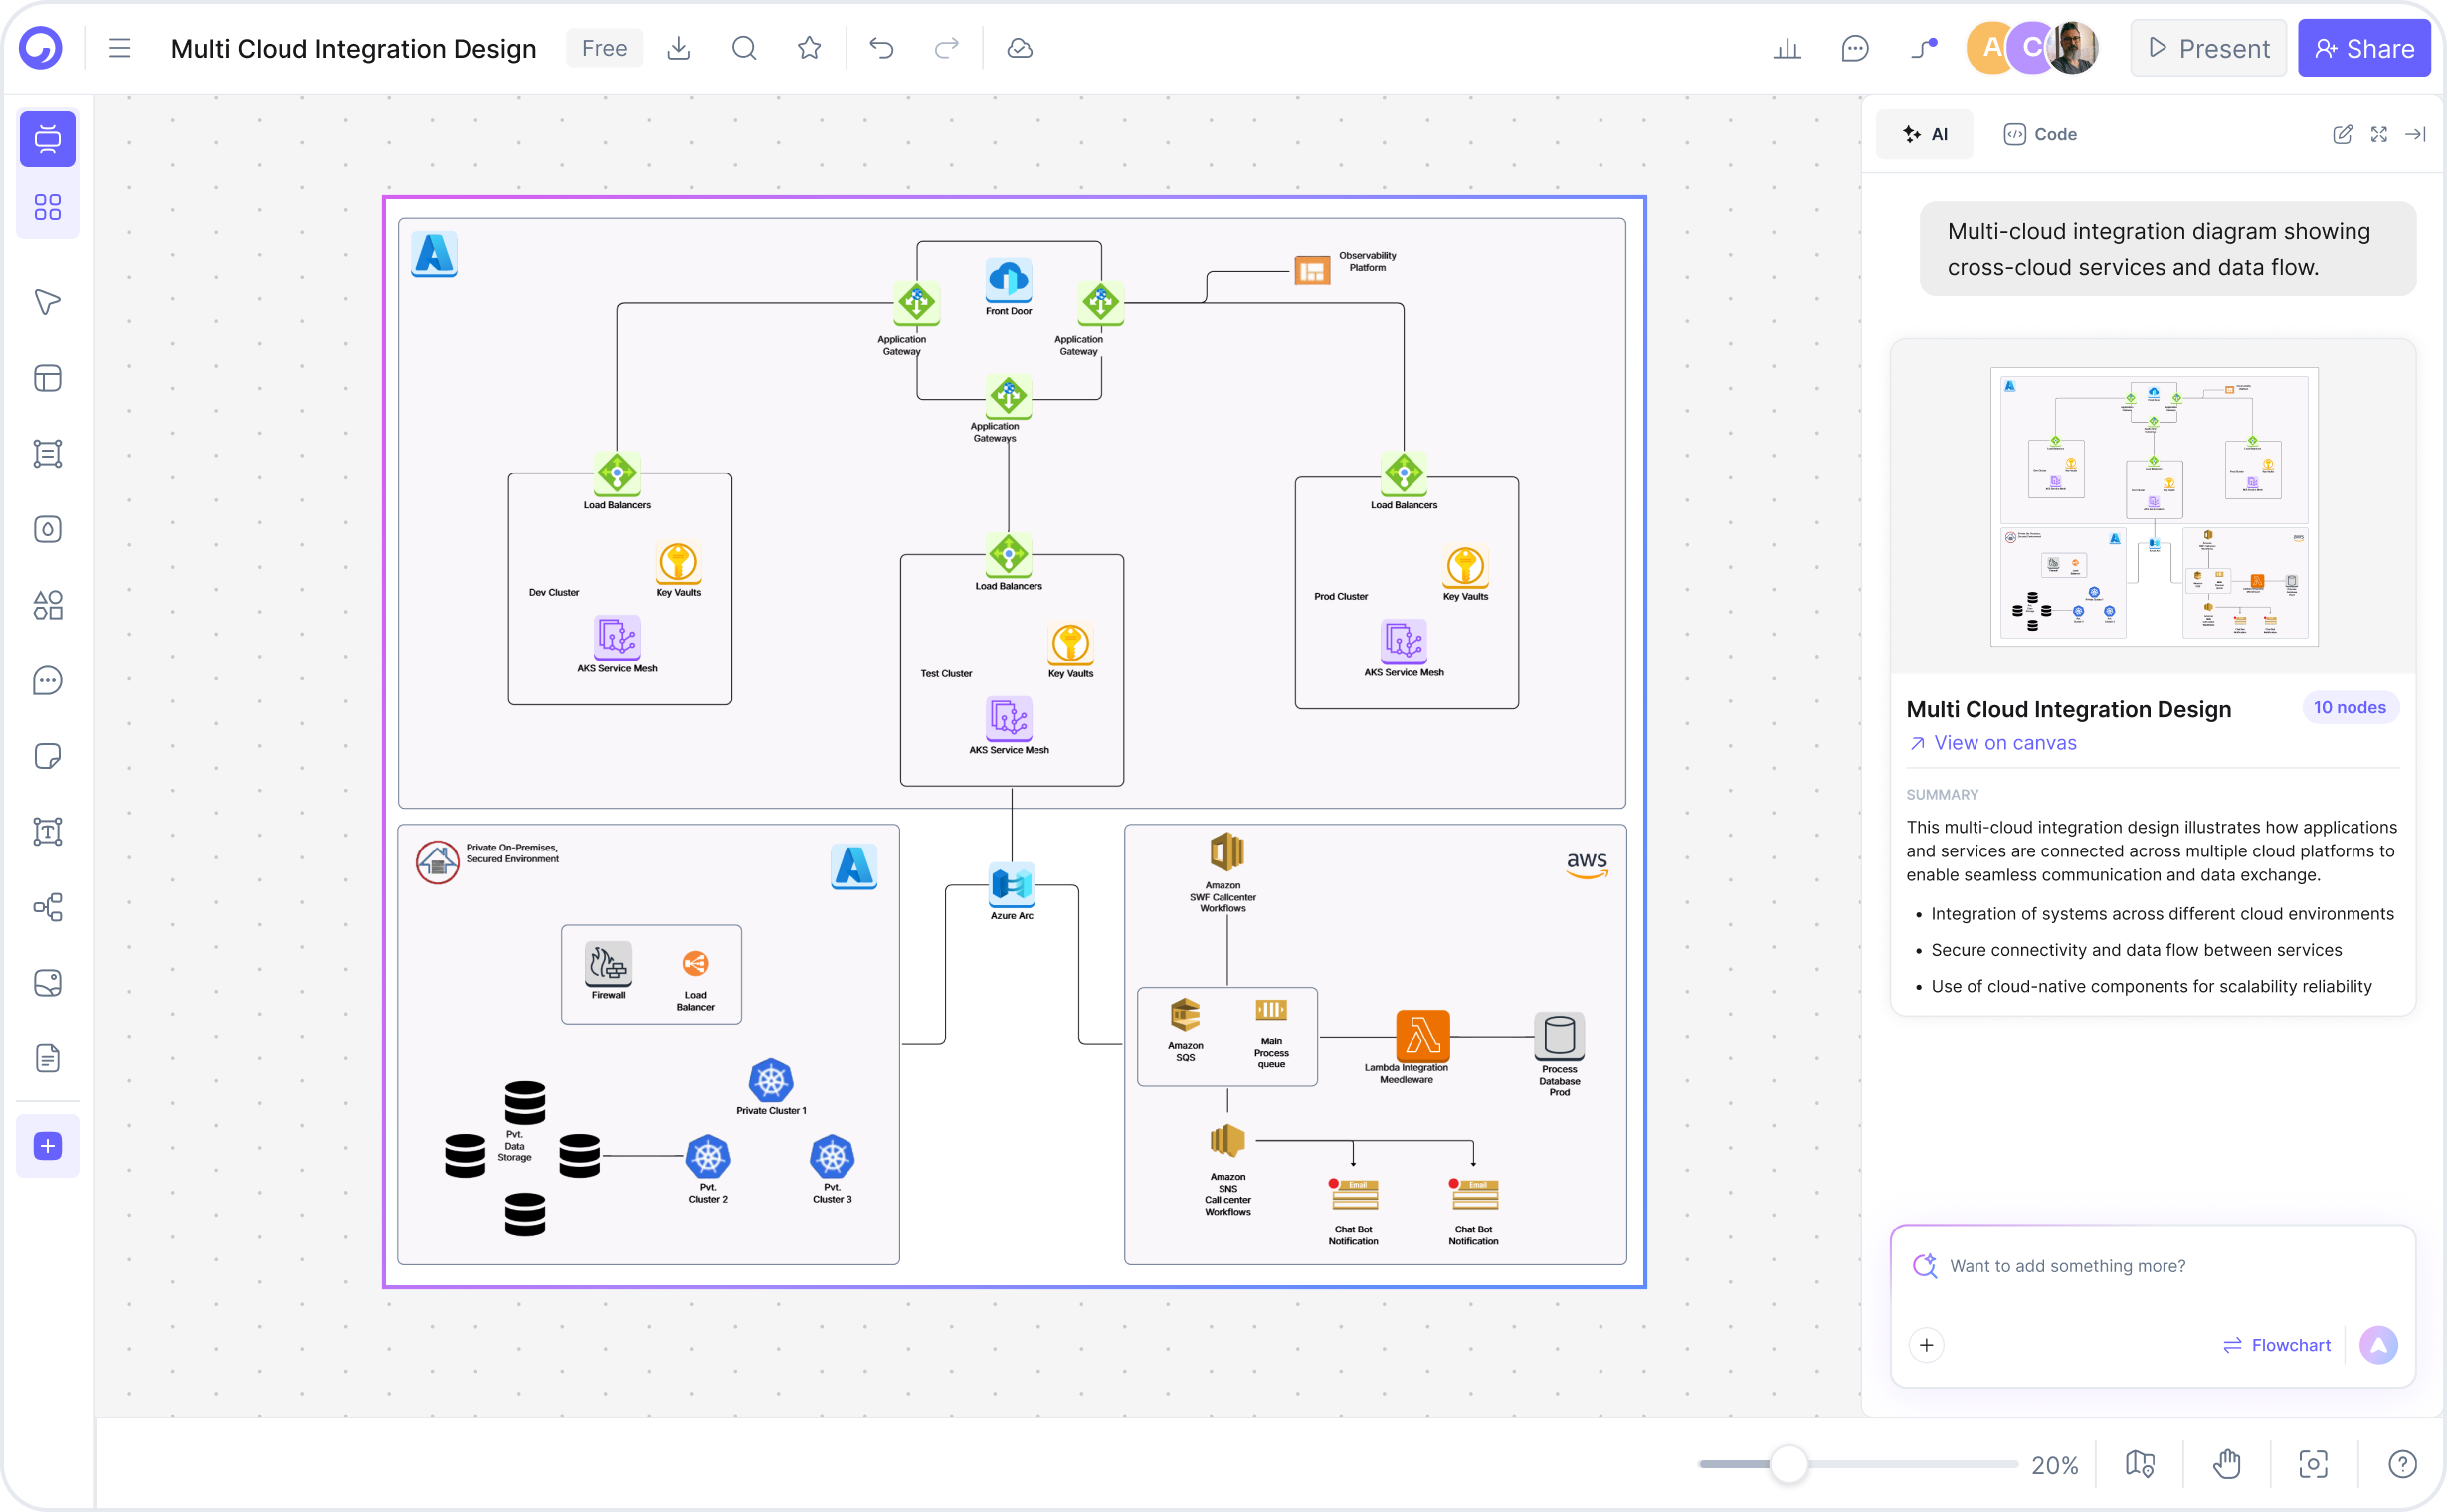
Task: Undo the last action
Action: click(x=881, y=48)
